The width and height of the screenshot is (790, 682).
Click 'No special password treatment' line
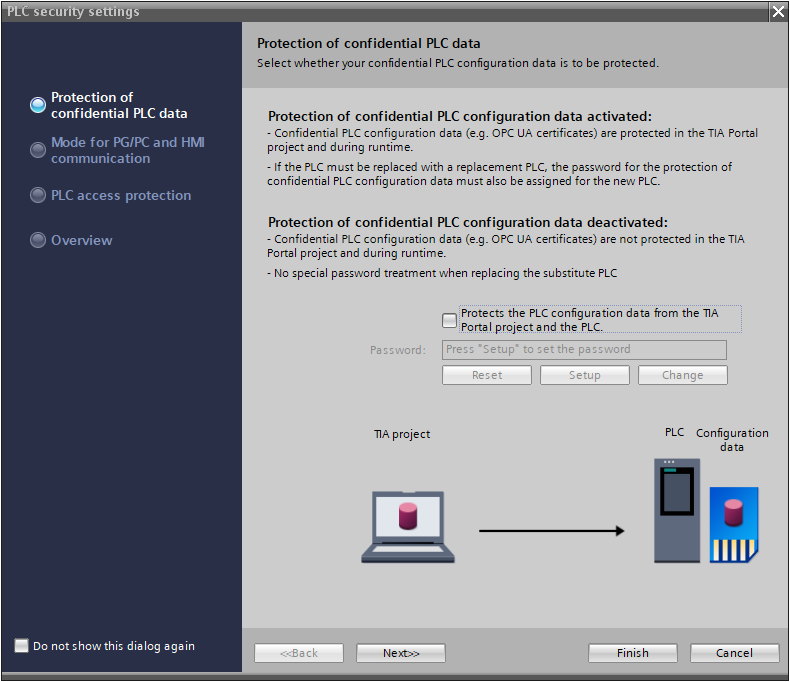coord(442,273)
